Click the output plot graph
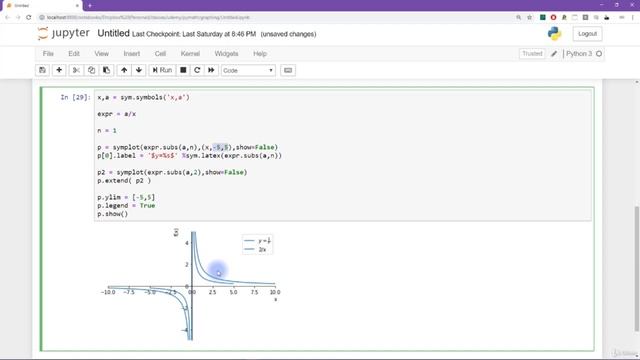The height and width of the screenshot is (360, 640). (191, 285)
